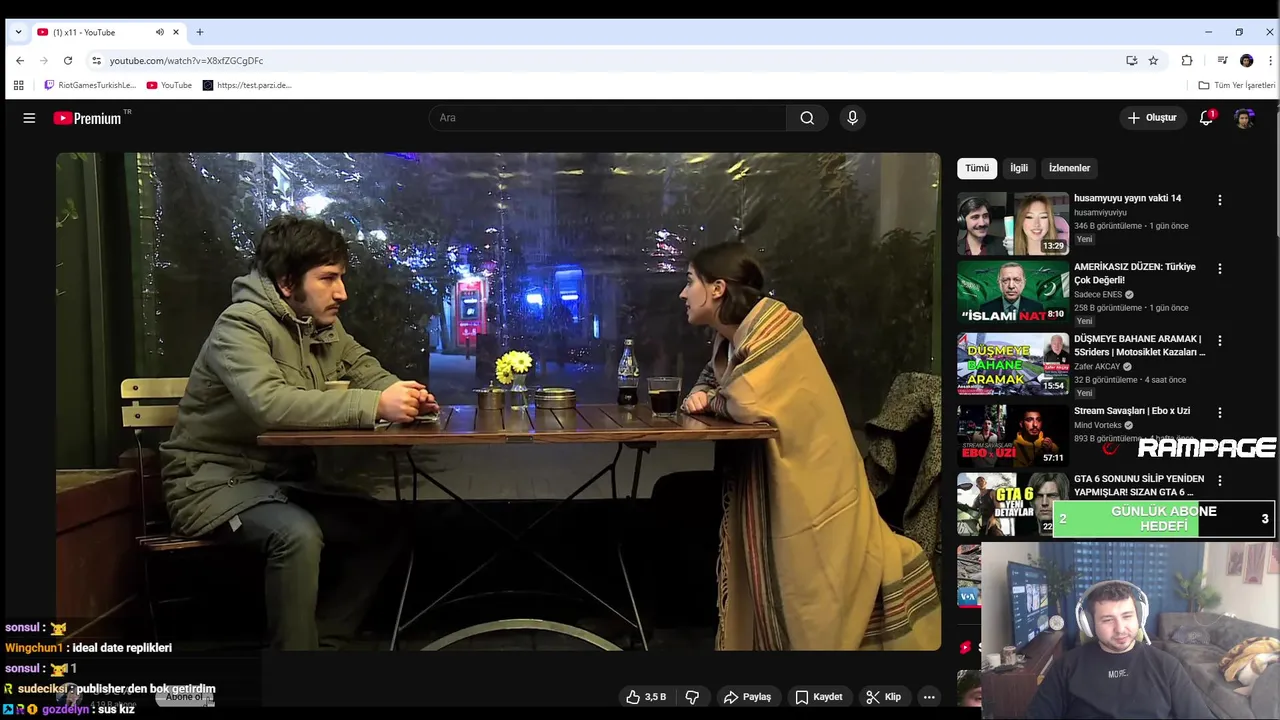Open Tüm Yer İşaretleri folder
The height and width of the screenshot is (720, 1280).
pyautogui.click(x=1237, y=85)
